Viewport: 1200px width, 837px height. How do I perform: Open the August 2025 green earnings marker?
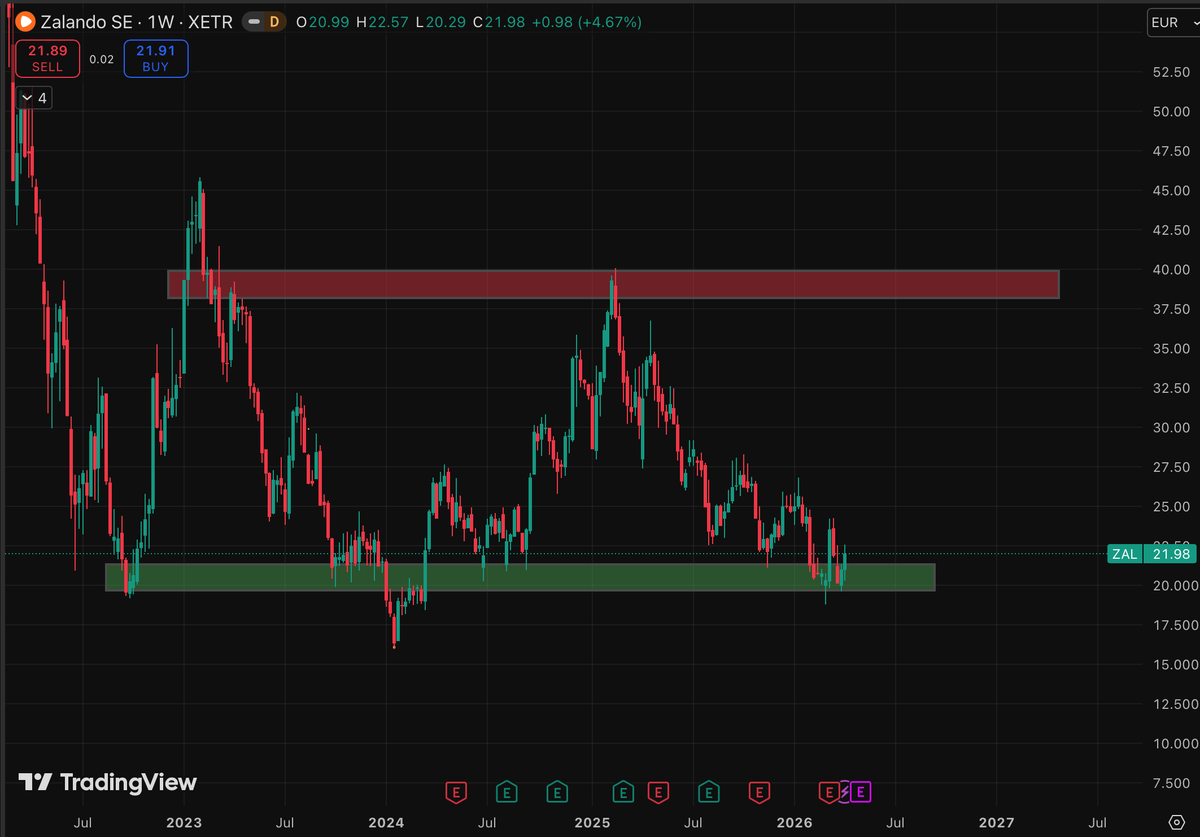709,792
